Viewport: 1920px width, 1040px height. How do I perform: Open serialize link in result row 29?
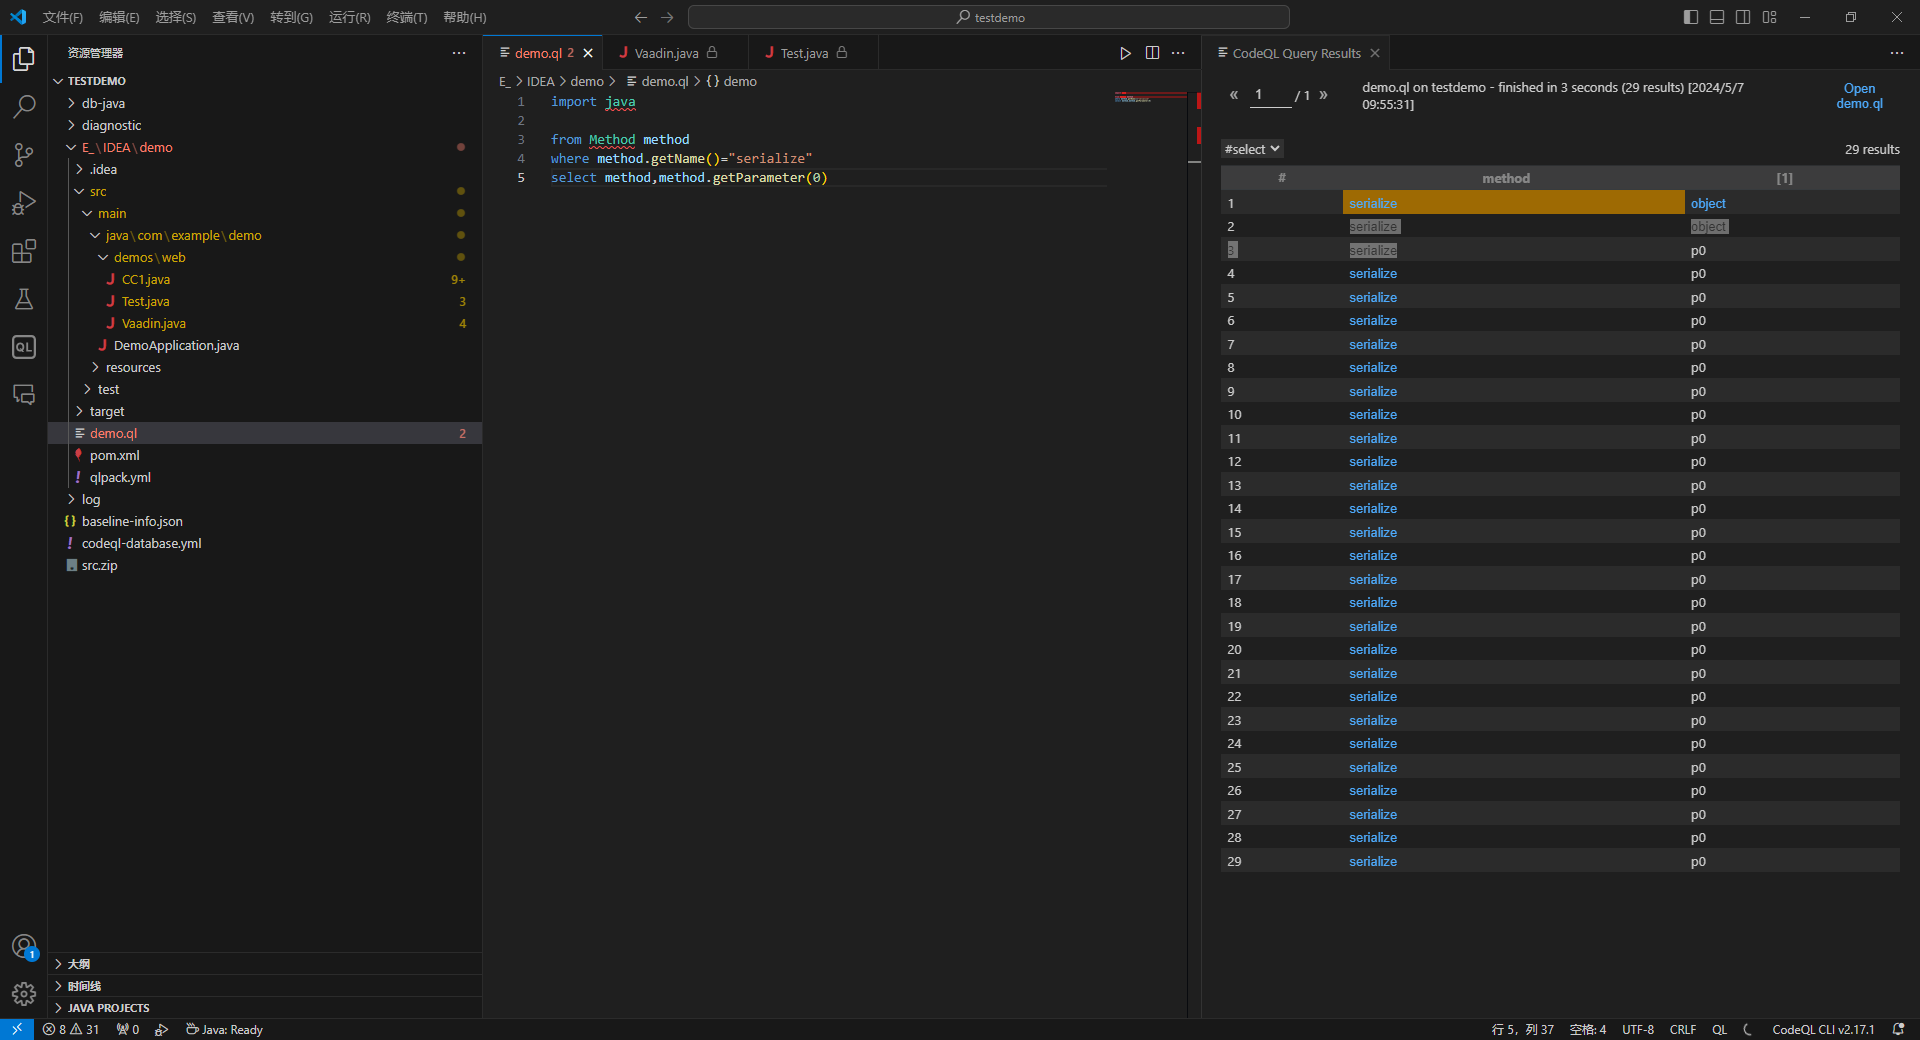(x=1373, y=861)
